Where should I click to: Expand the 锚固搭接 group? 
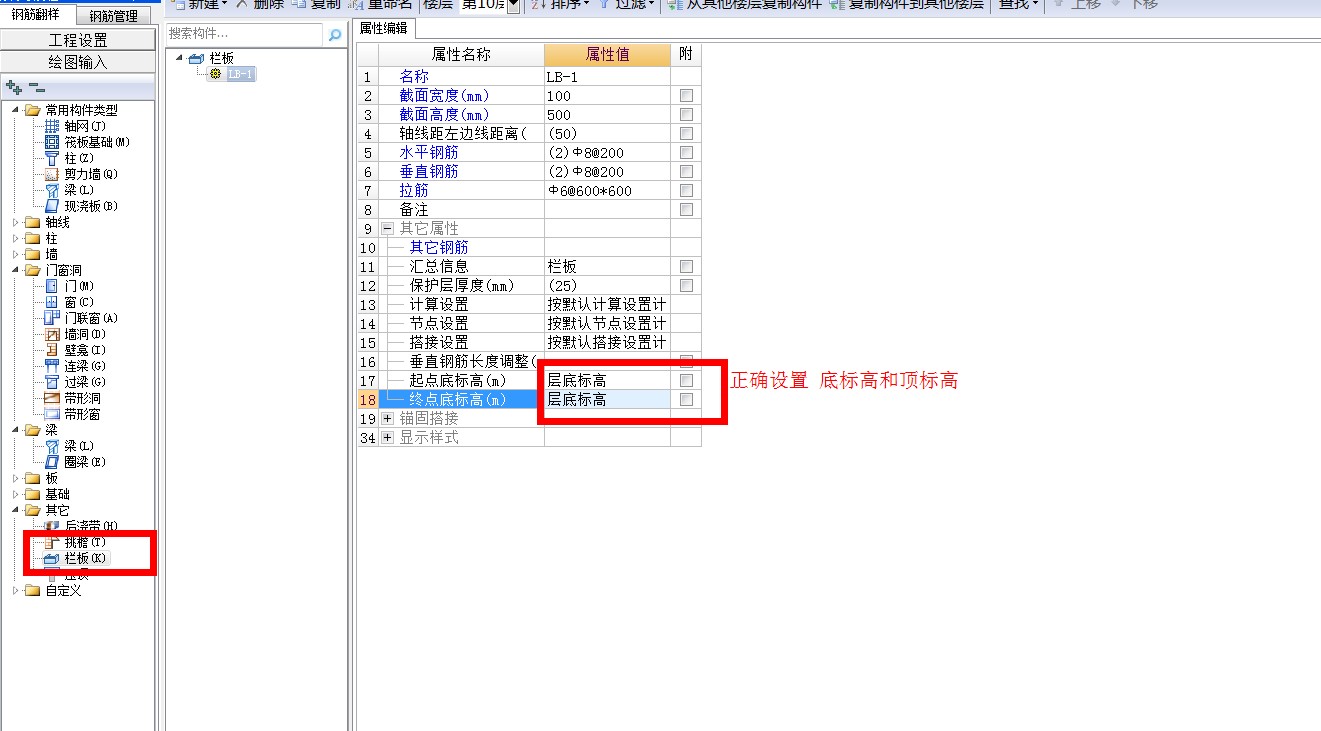click(388, 419)
